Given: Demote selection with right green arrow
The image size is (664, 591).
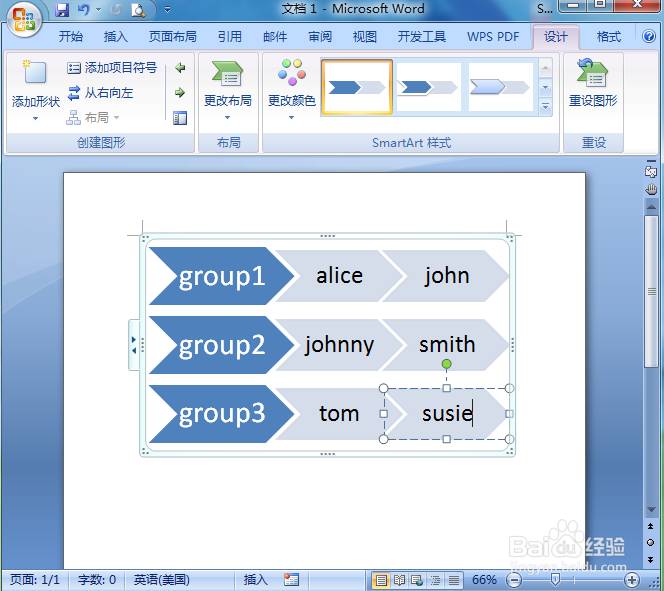Looking at the screenshot, I should tap(180, 92).
